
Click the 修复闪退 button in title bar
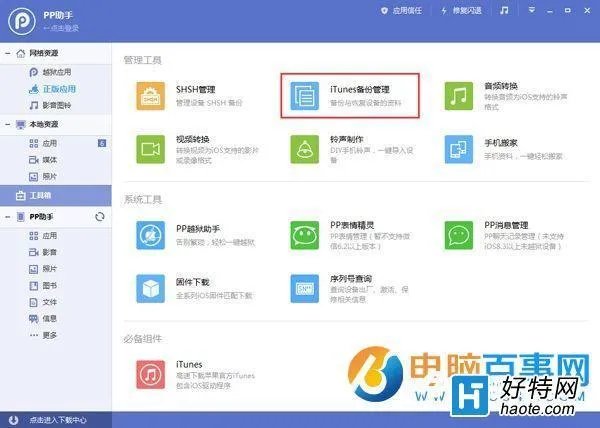[x=461, y=11]
